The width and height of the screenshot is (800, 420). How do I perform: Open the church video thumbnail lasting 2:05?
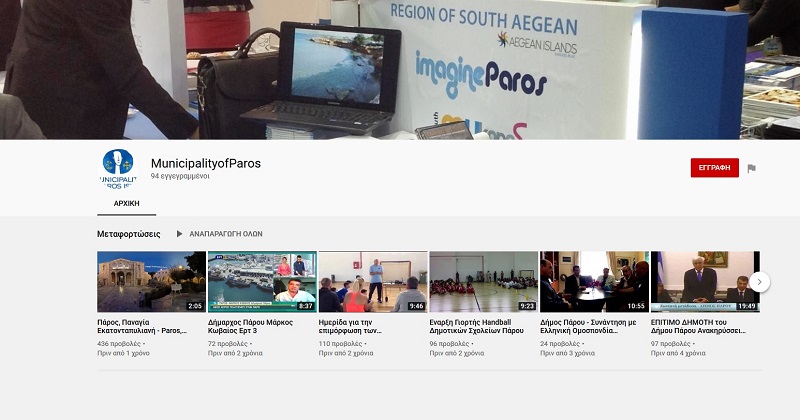151,282
